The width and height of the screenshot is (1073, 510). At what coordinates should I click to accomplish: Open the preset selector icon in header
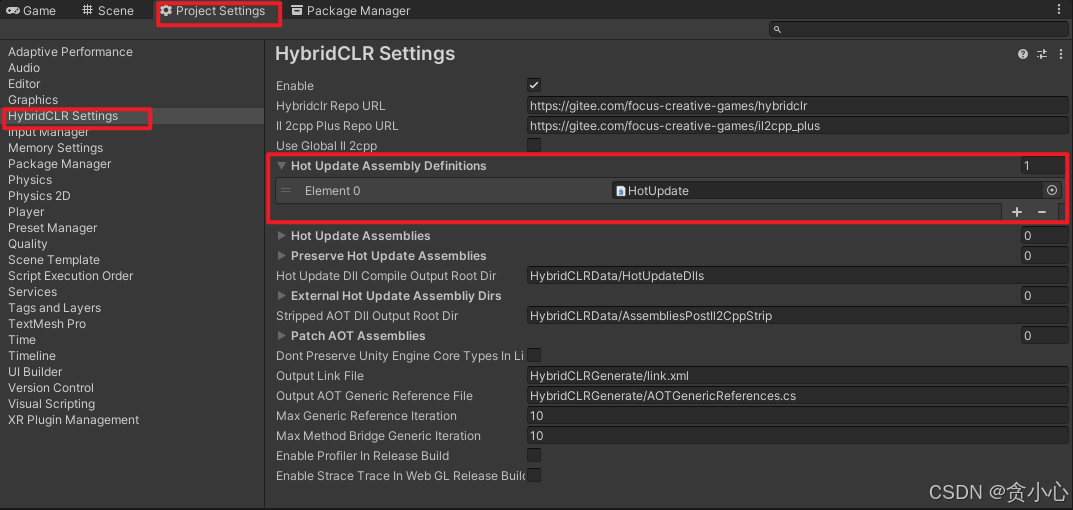coord(1042,54)
